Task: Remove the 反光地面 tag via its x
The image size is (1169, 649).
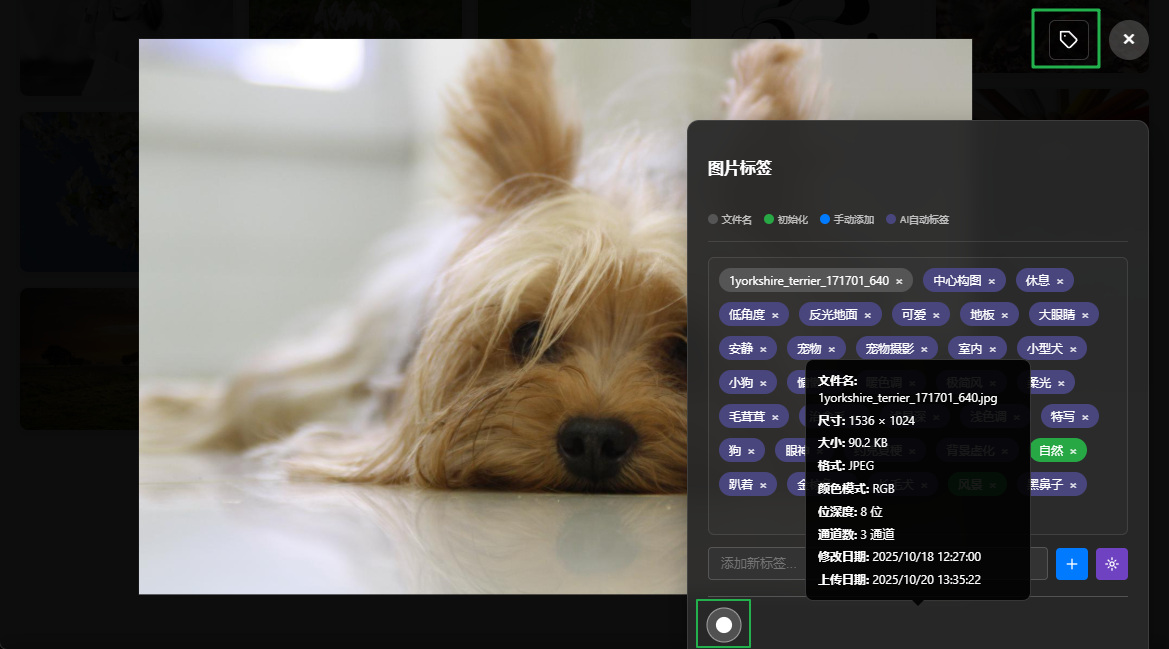Action: point(868,315)
